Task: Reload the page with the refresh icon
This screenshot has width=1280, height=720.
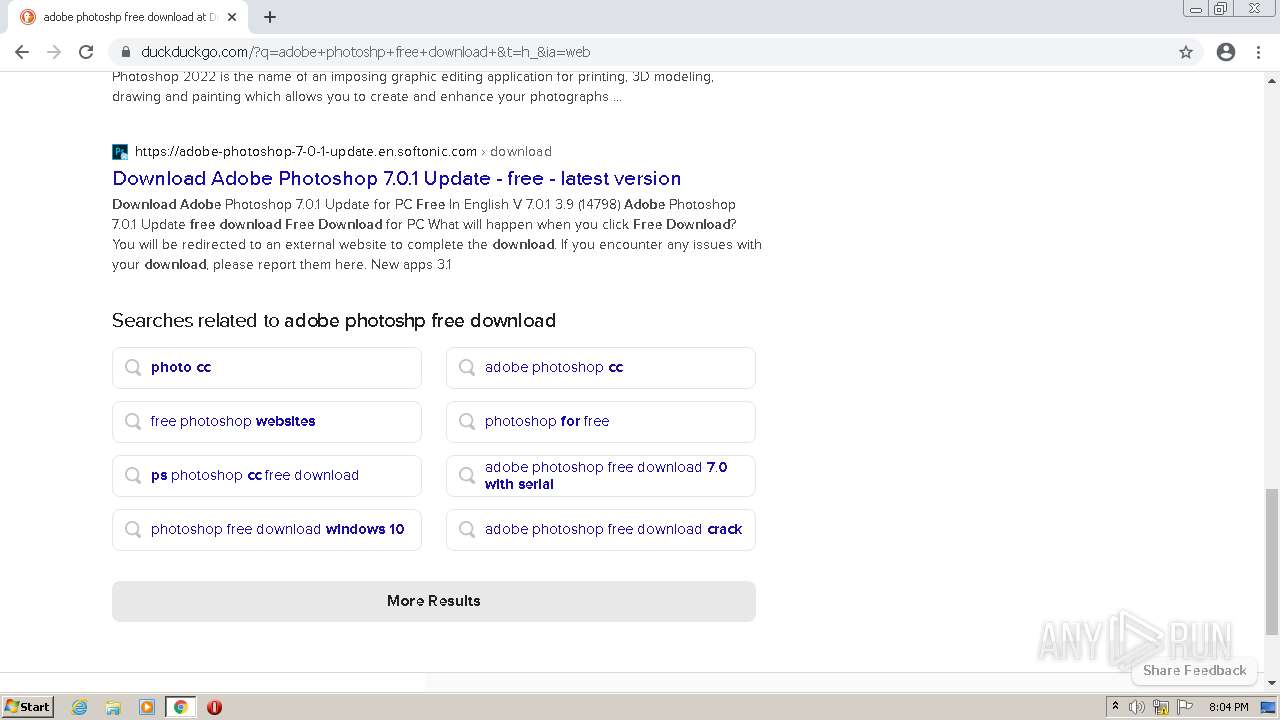Action: coord(86,52)
